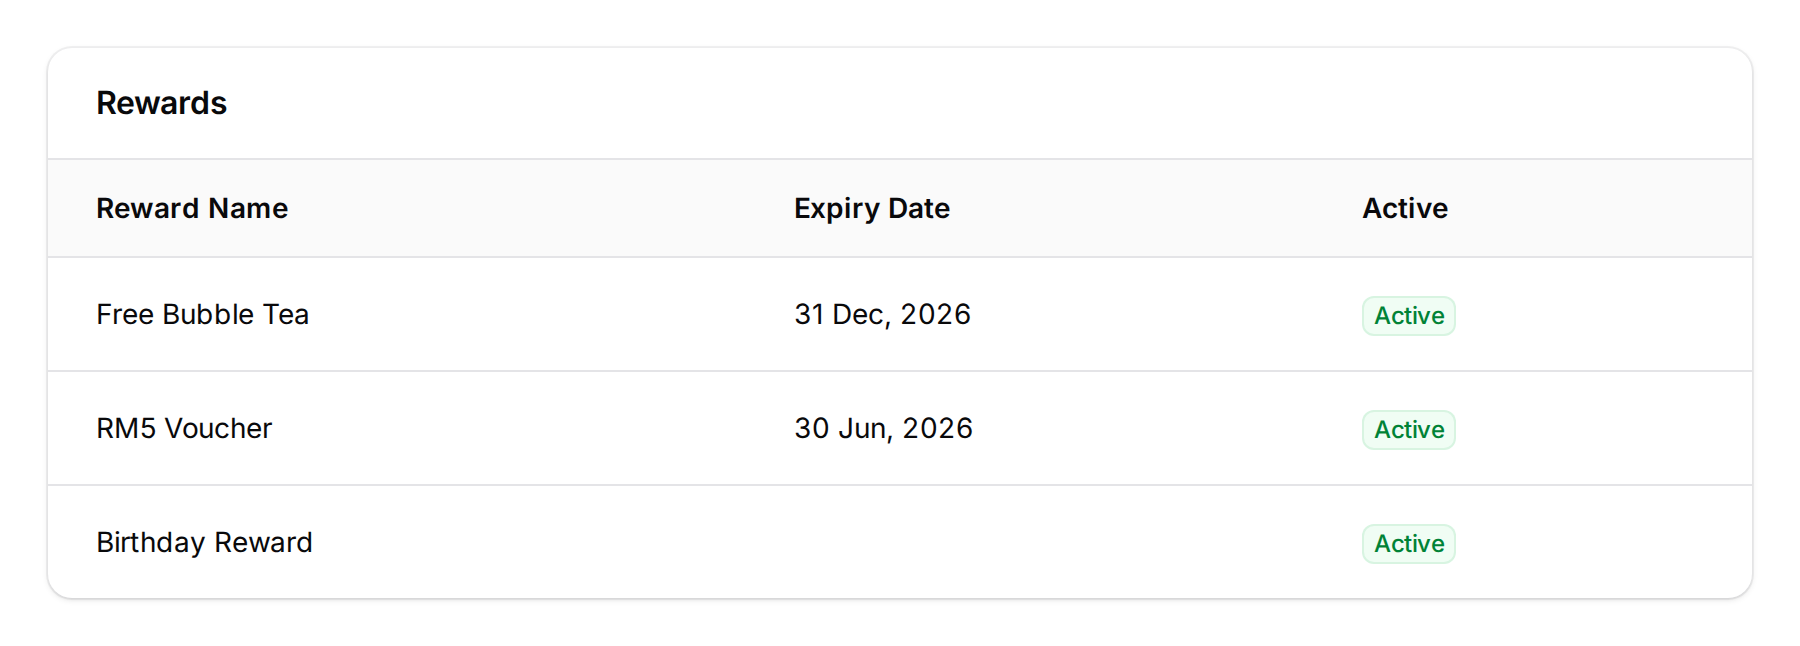The image size is (1800, 646).
Task: Toggle Active badge for Free Bubble Tea
Action: point(1408,316)
